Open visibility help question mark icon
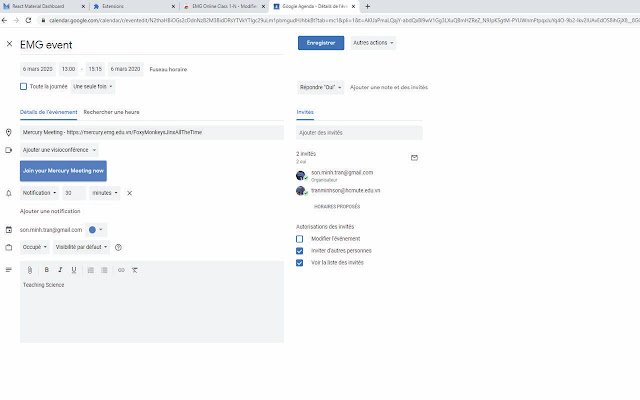This screenshot has height=400, width=640. pos(118,247)
